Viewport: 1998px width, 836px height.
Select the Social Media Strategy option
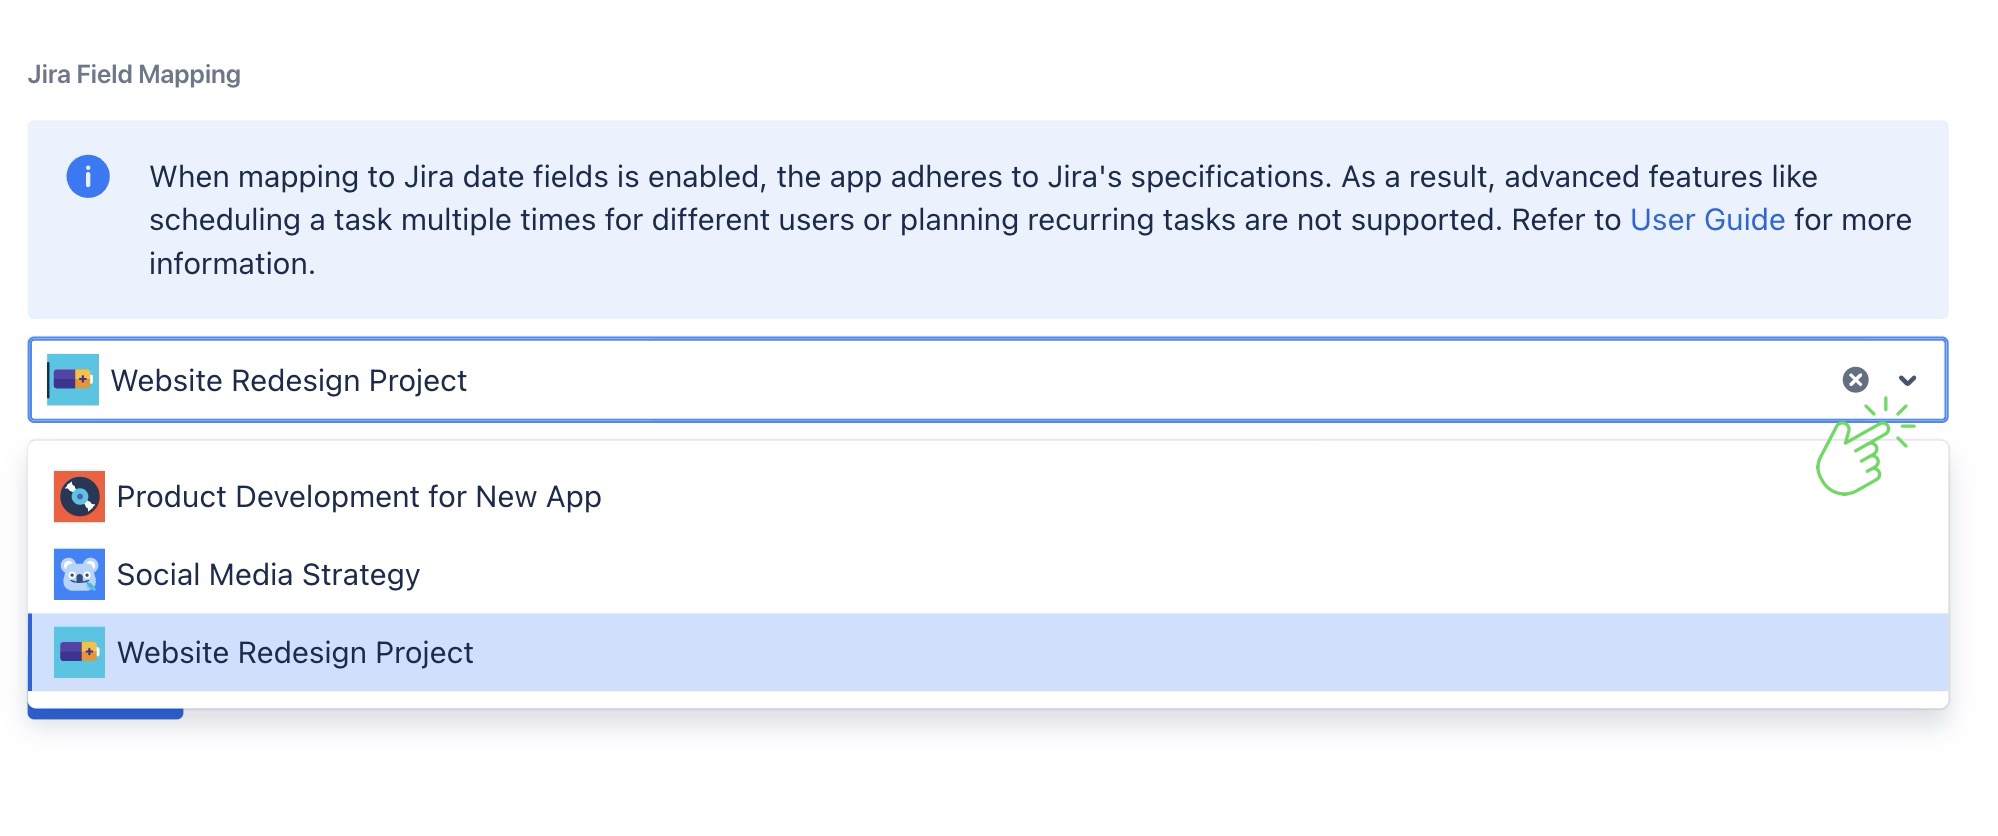pos(268,575)
